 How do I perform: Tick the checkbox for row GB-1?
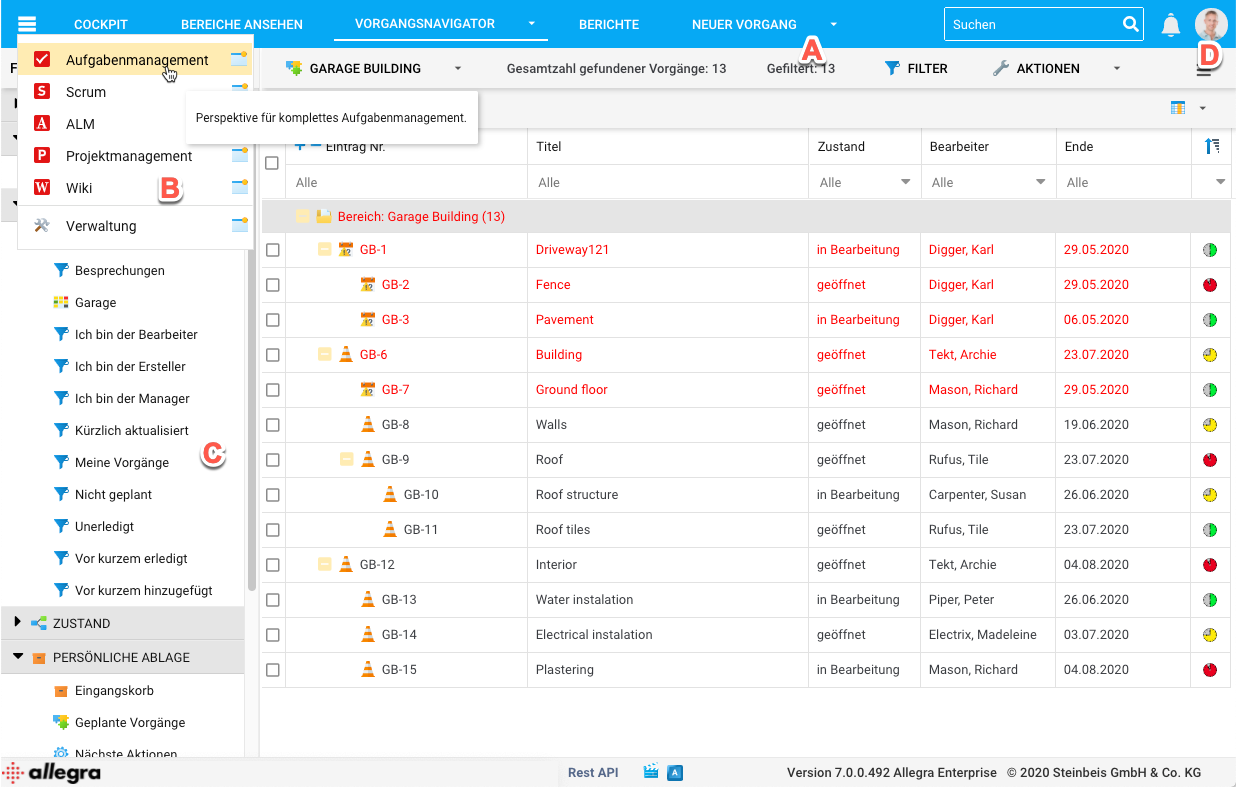[x=273, y=250]
